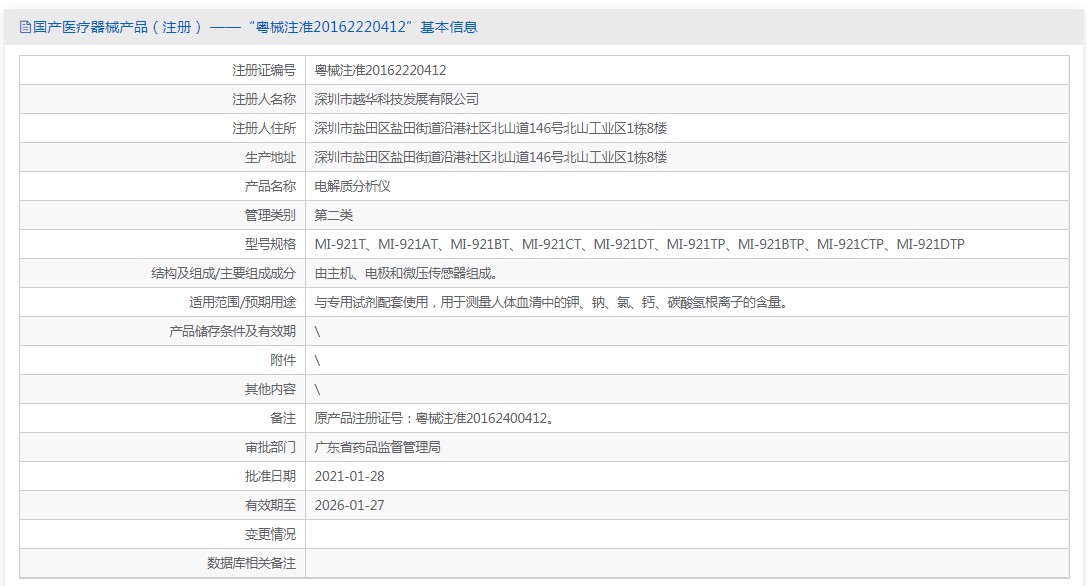Click the label 批准日期
The image size is (1087, 586).
tap(270, 476)
